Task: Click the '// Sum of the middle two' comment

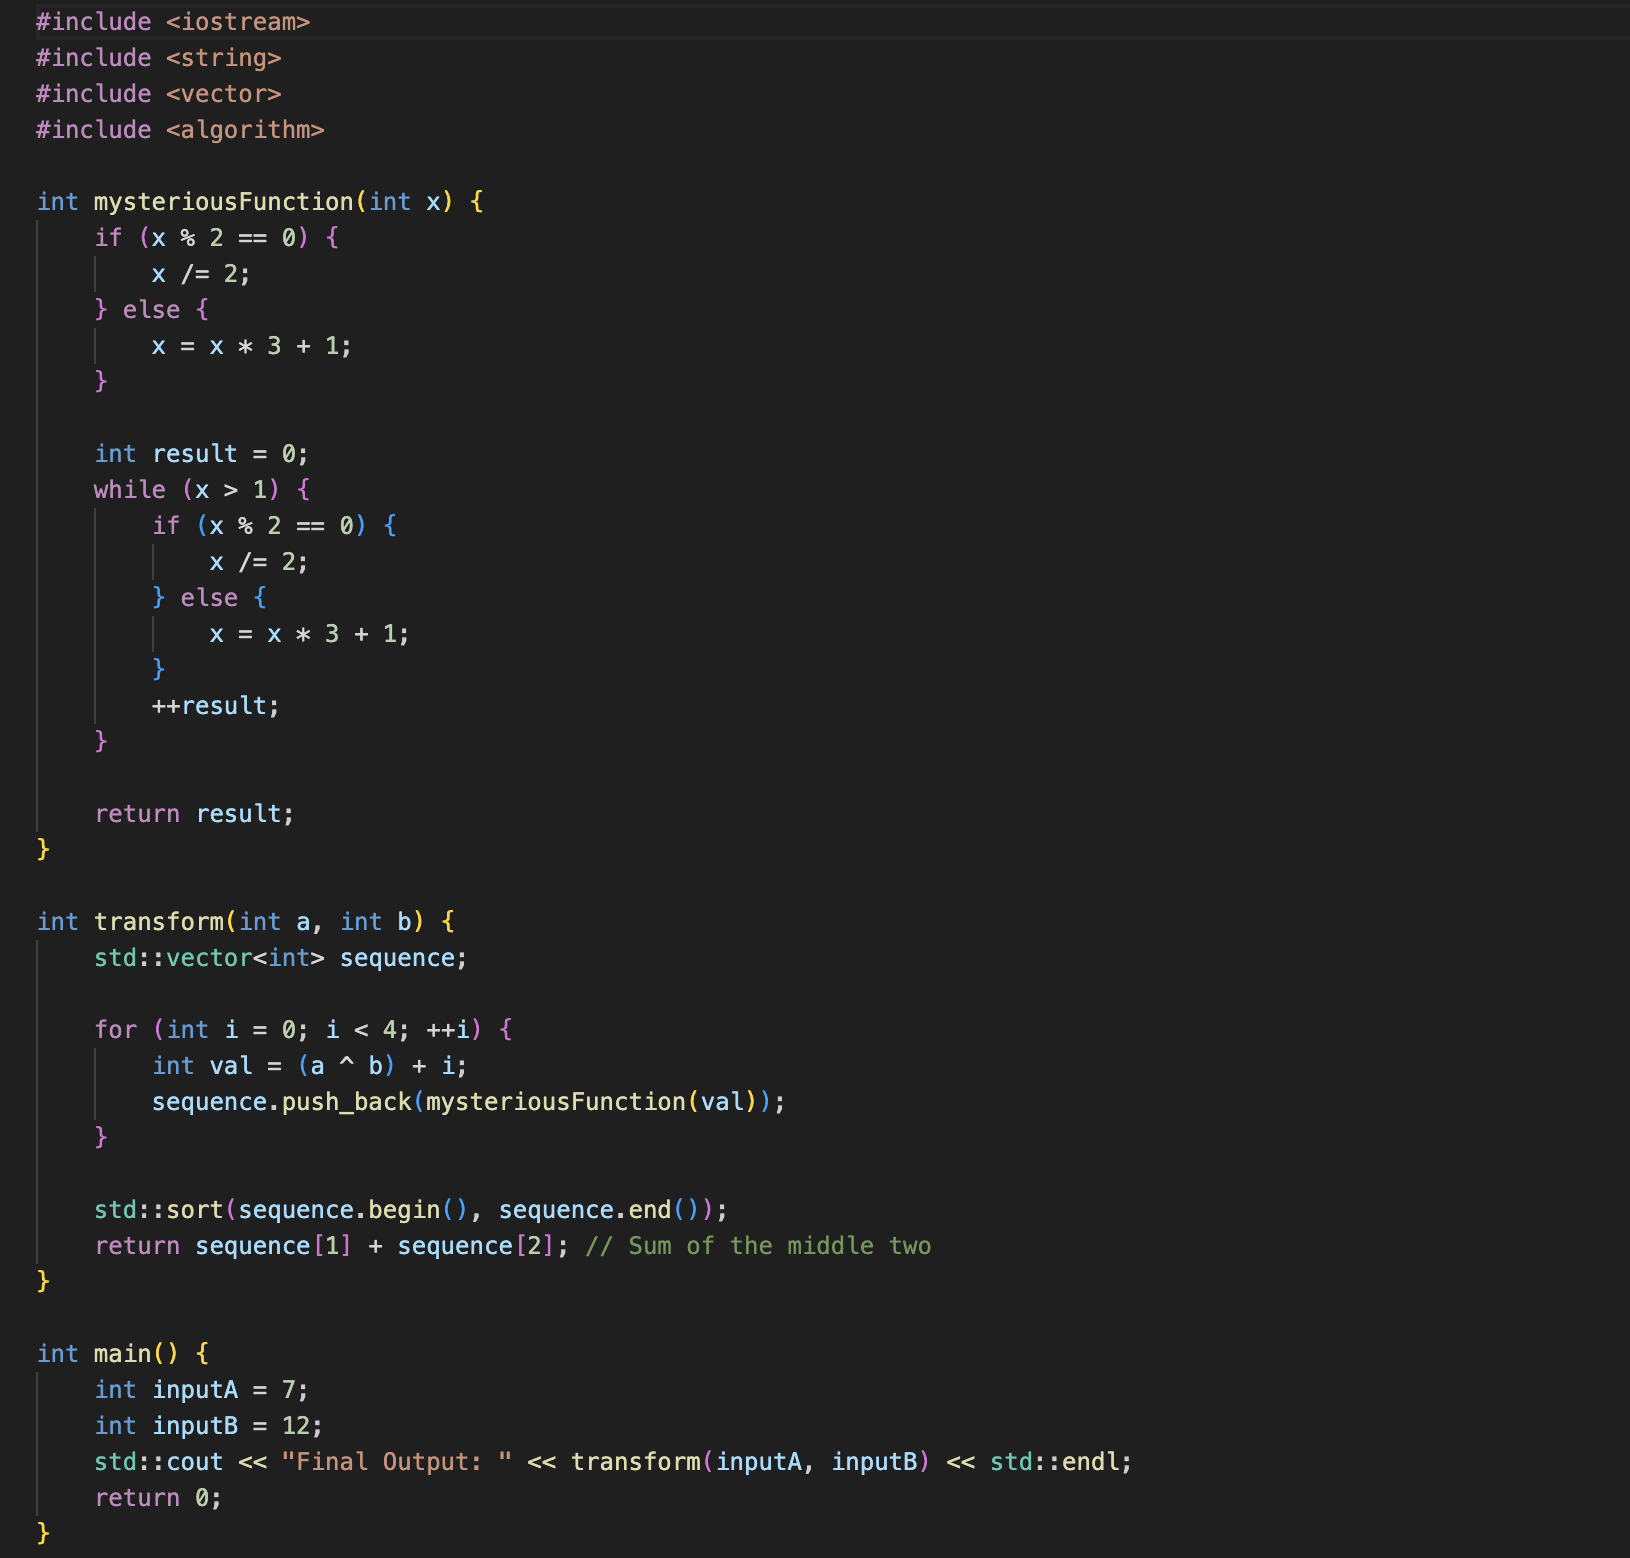Action: click(758, 1246)
